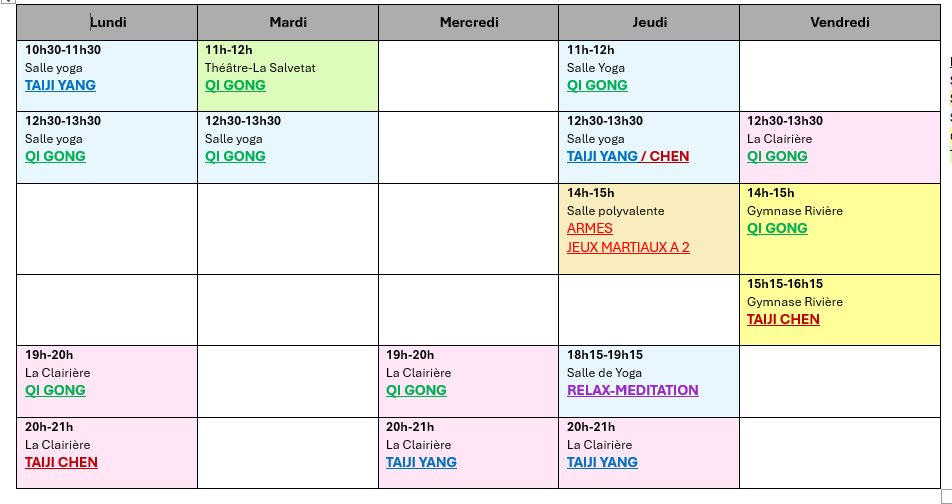Open the RELAX-MEDITATION link
This screenshot has height=504, width=952.
coord(632,391)
